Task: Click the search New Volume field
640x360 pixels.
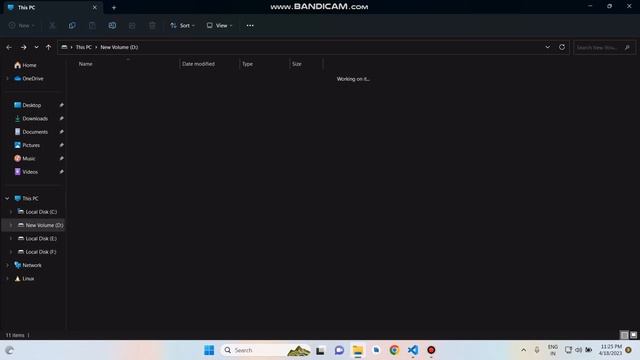Action: (604, 47)
